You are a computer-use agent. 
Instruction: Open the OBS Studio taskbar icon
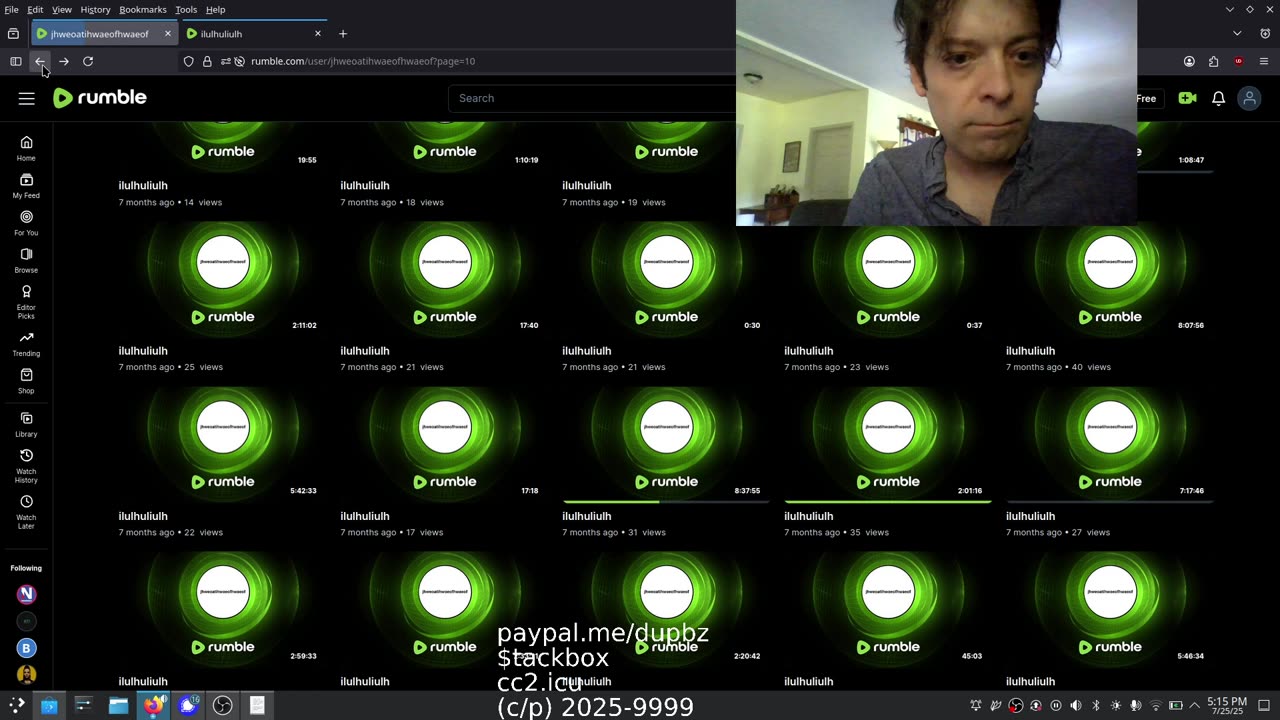[222, 705]
